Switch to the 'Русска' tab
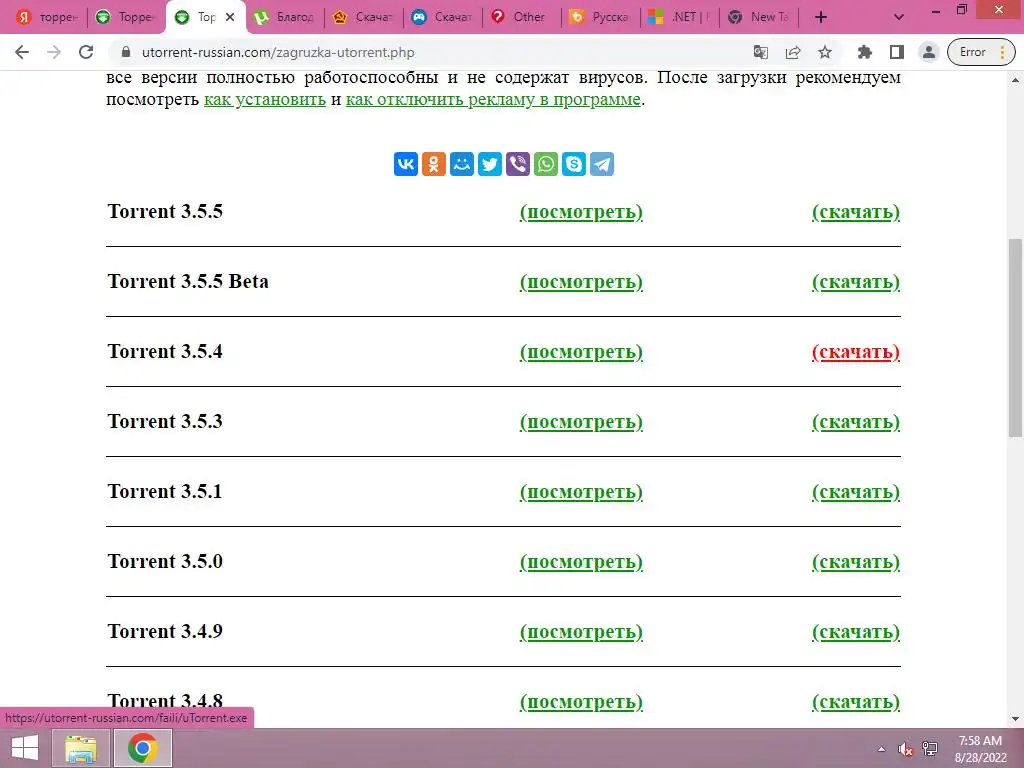The image size is (1024, 768). [600, 17]
